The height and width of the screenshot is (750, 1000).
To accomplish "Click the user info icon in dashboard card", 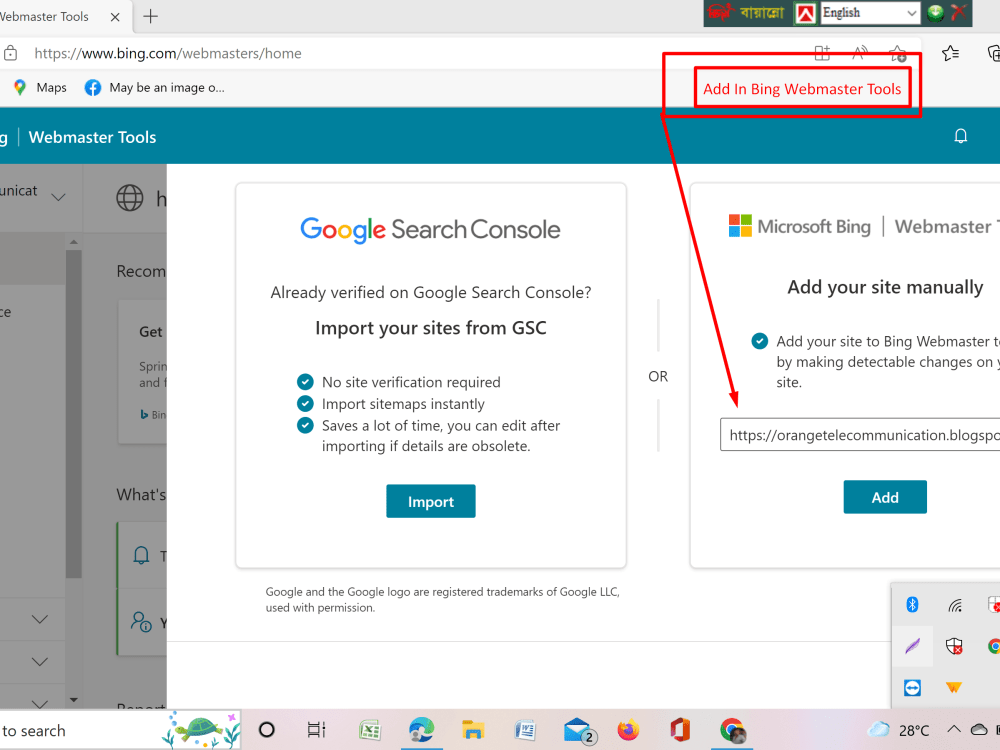I will pyautogui.click(x=141, y=622).
